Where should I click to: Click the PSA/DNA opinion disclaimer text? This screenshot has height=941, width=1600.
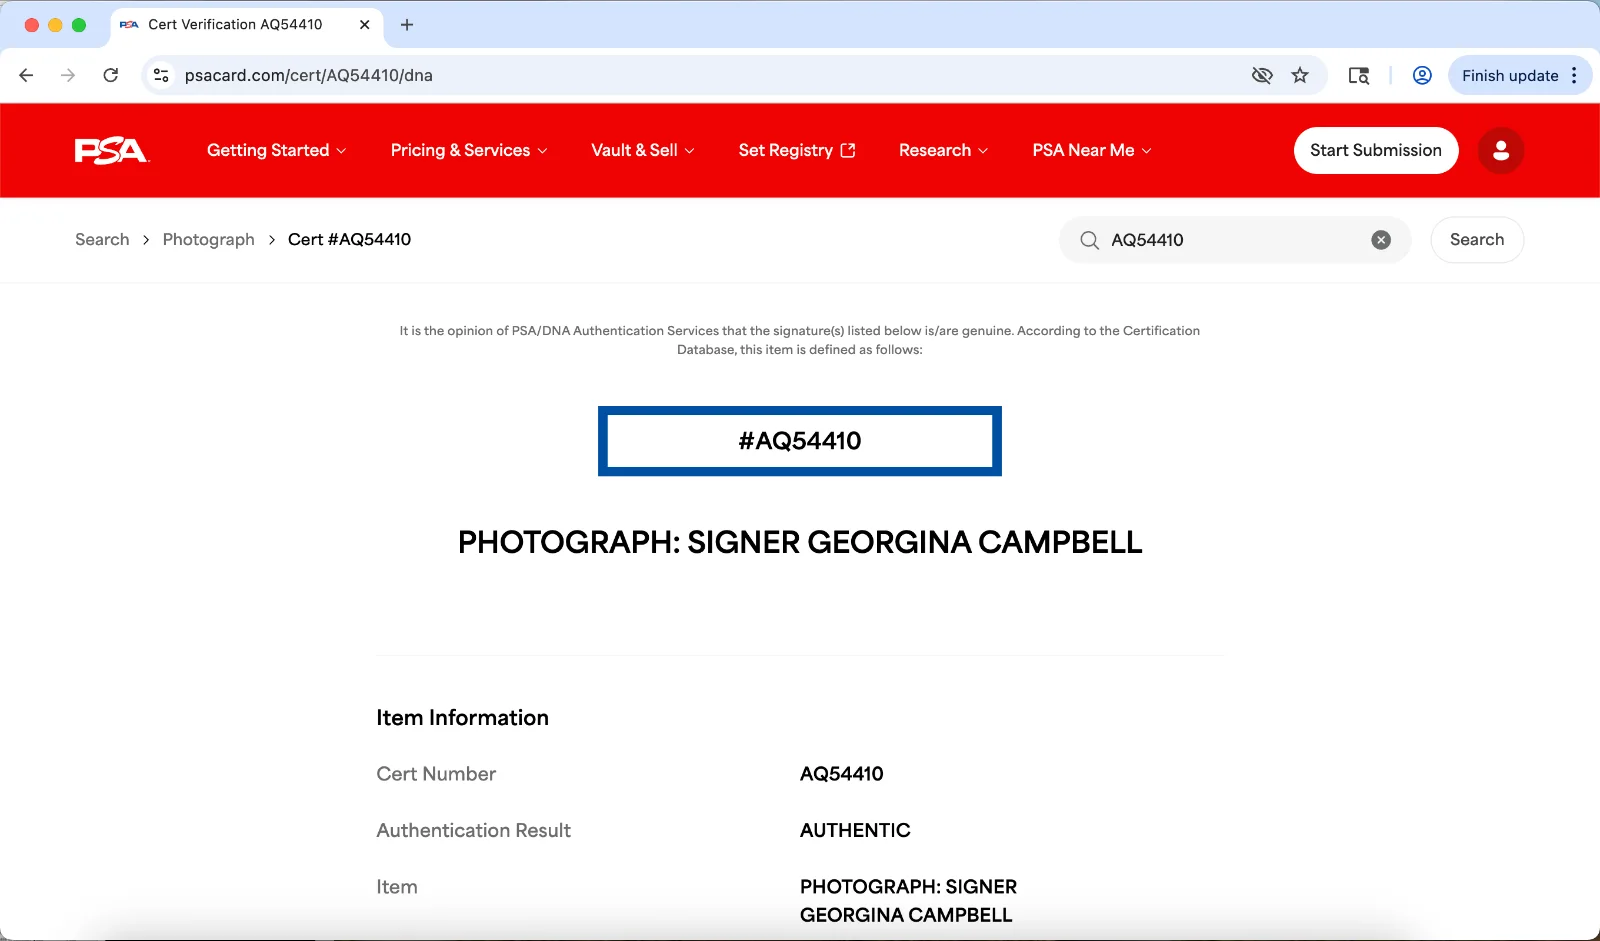pos(800,340)
